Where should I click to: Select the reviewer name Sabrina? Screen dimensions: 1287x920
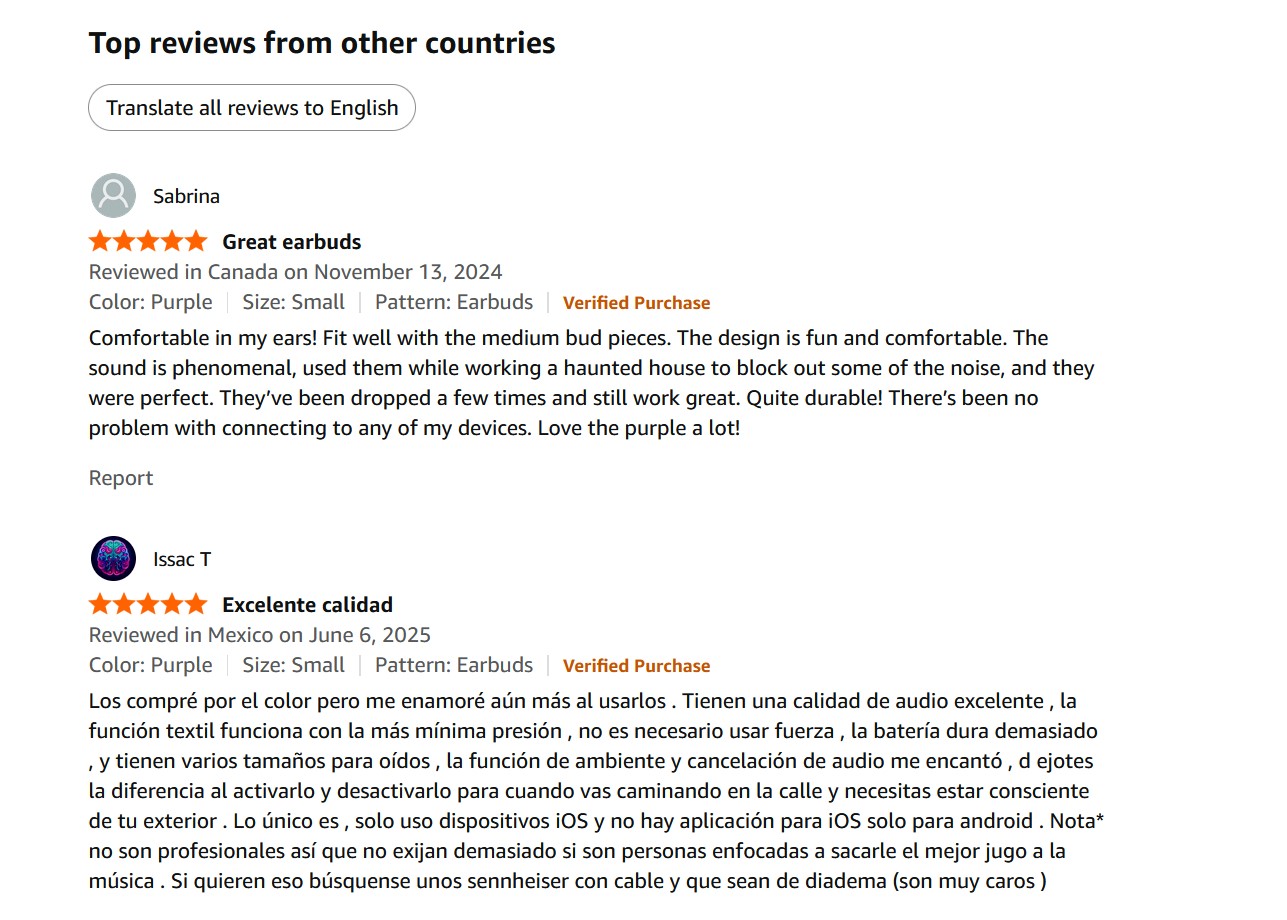[186, 196]
